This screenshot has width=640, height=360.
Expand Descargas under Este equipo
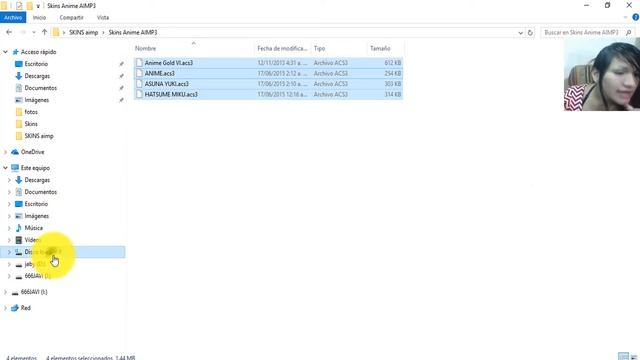pyautogui.click(x=9, y=180)
